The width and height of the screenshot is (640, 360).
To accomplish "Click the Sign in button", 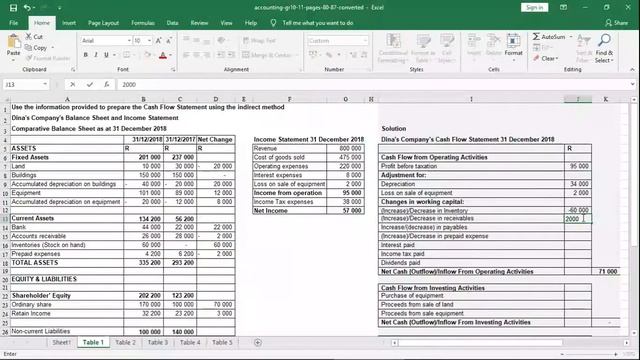I will pyautogui.click(x=534, y=7).
